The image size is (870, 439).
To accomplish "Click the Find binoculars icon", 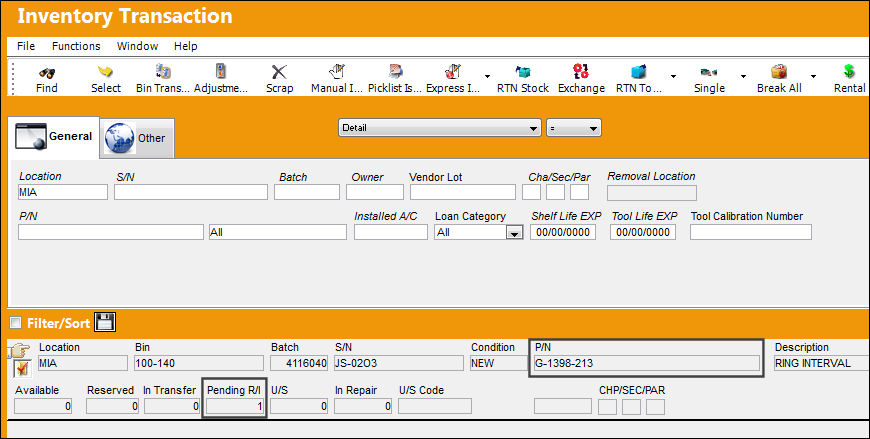I will pyautogui.click(x=47, y=72).
